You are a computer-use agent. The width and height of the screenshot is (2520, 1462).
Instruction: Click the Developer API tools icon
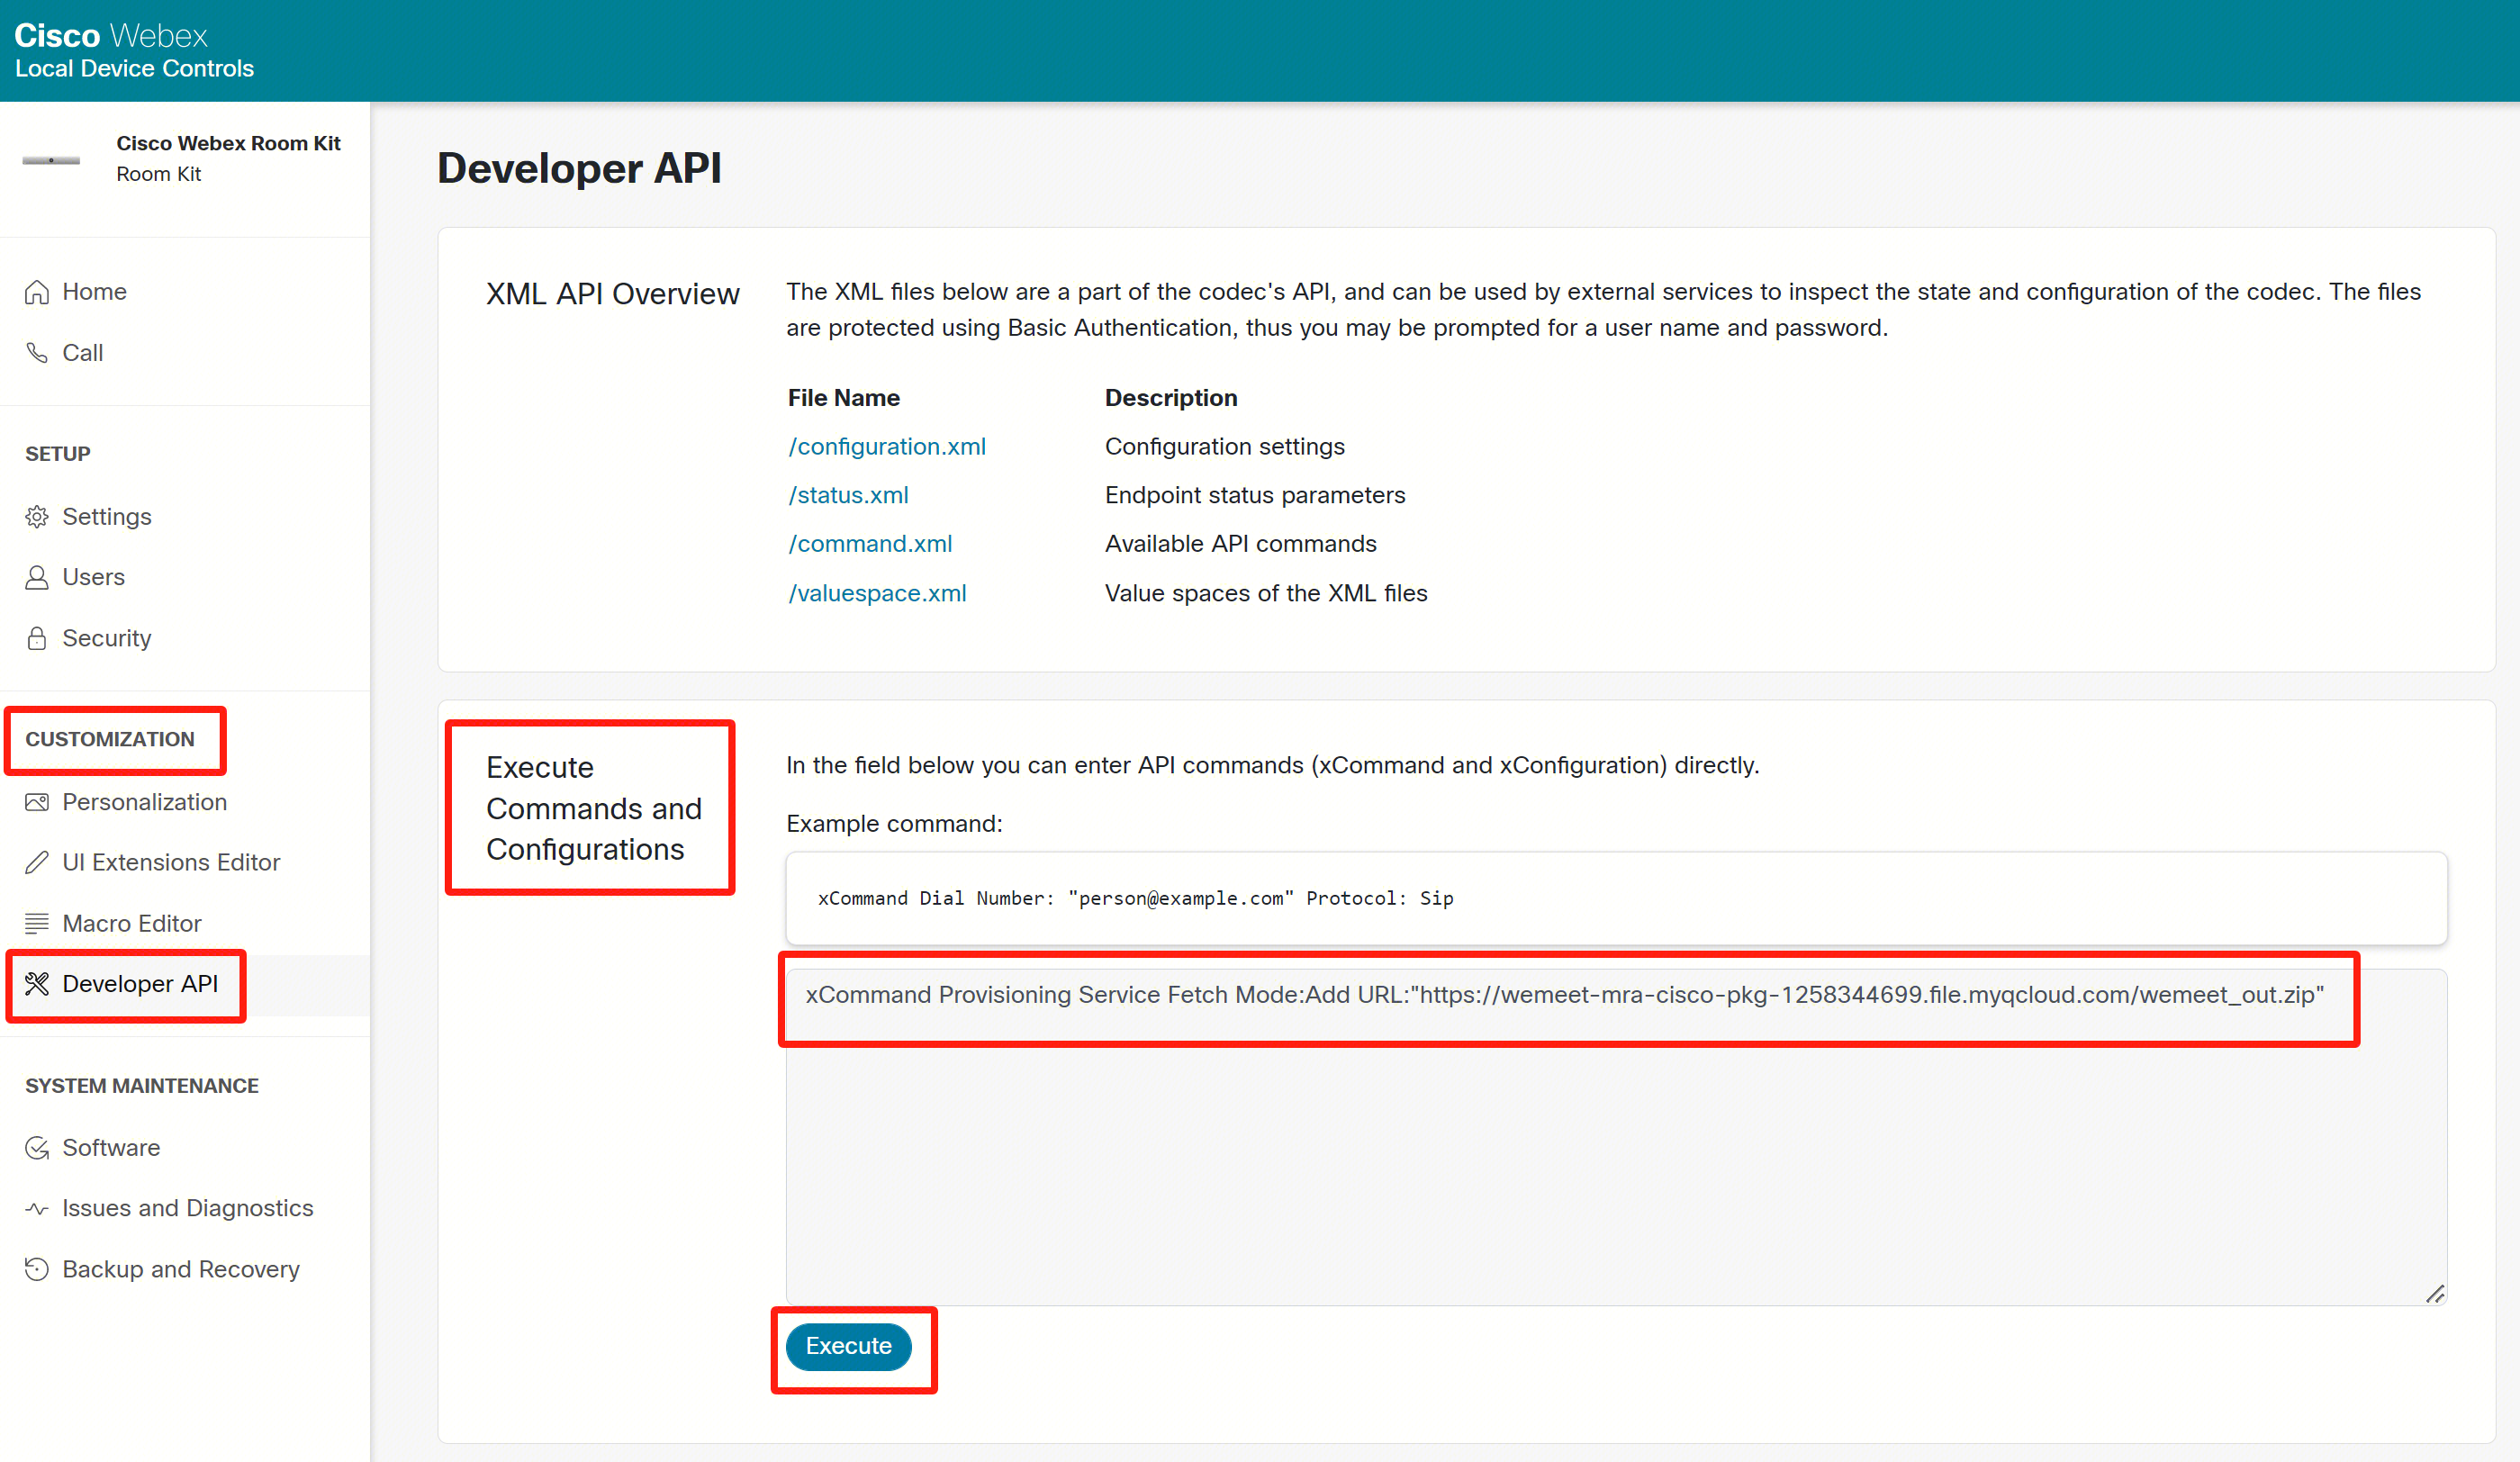tap(37, 984)
